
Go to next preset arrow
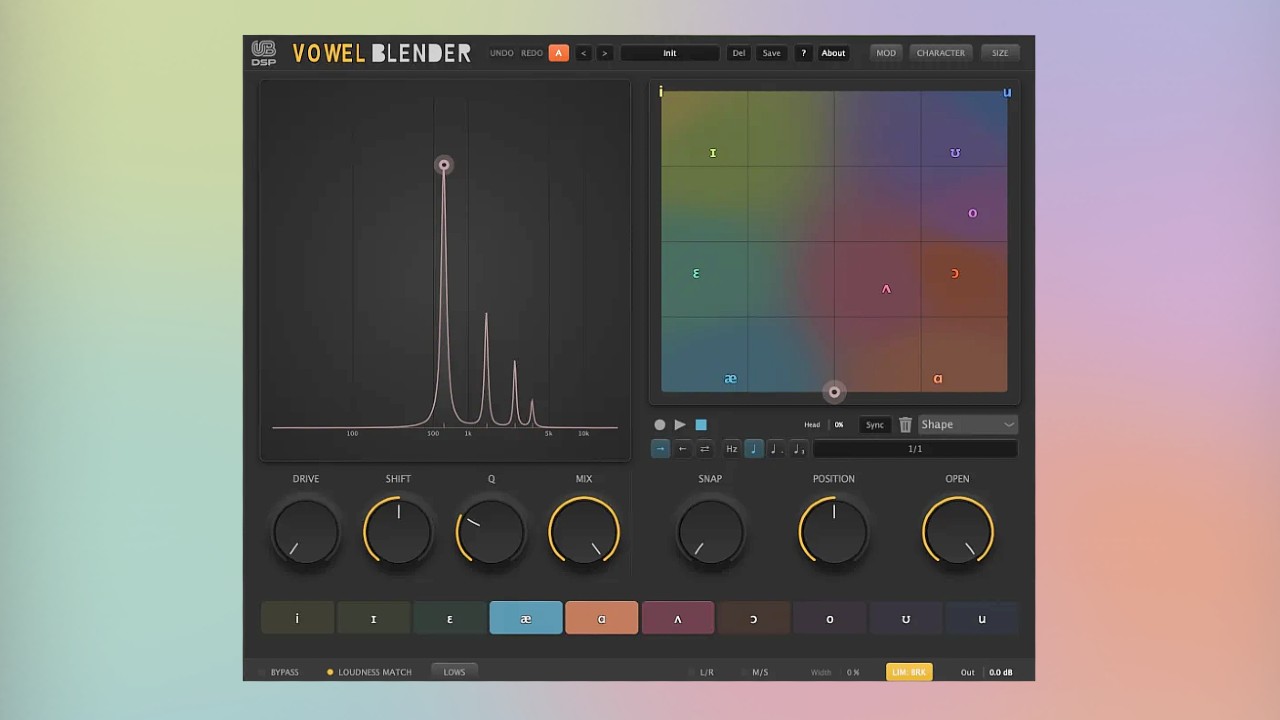click(x=604, y=53)
